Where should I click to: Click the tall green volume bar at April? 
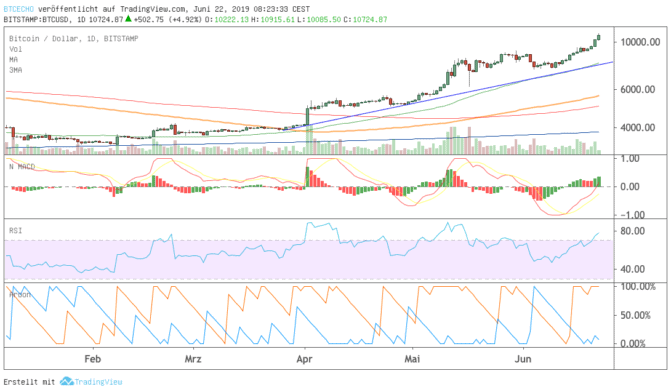pyautogui.click(x=309, y=140)
